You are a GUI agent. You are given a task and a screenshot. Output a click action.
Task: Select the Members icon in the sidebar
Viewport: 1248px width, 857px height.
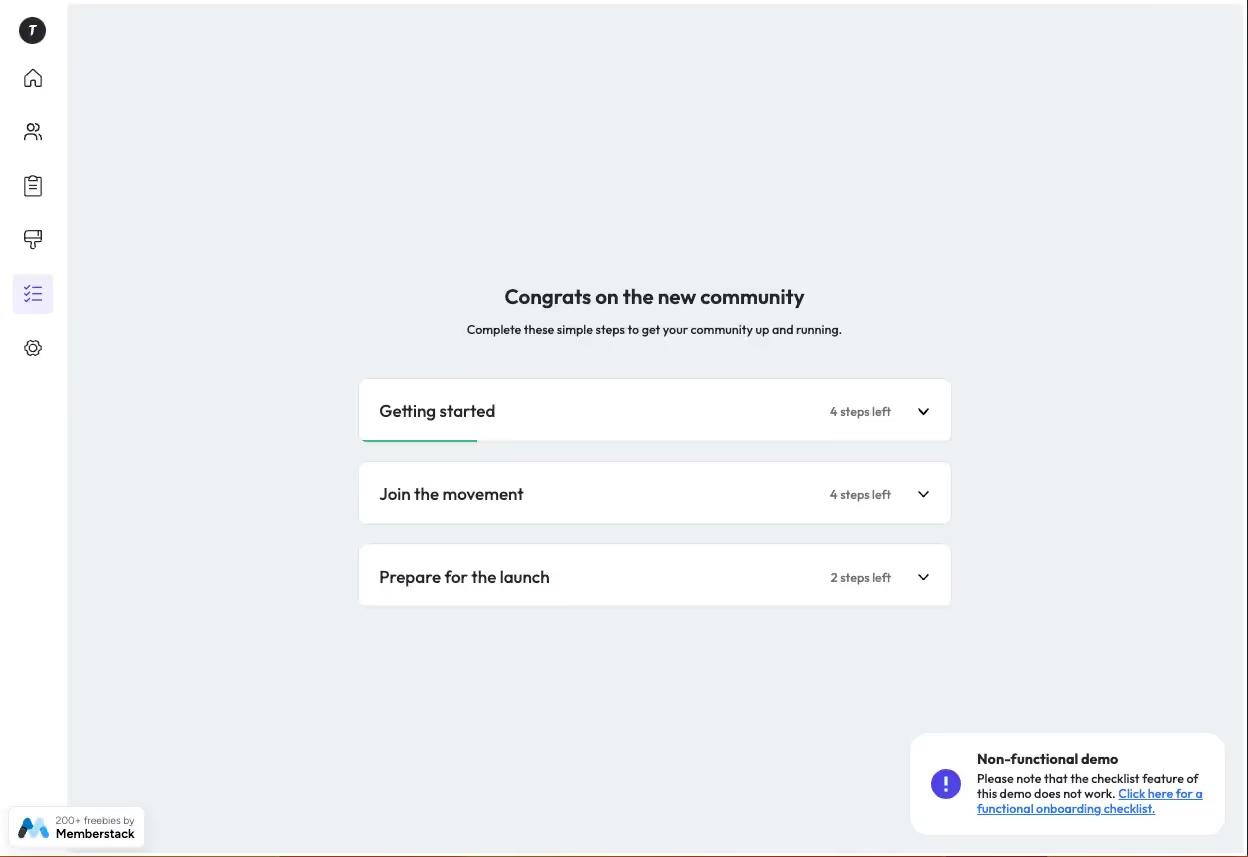click(x=32, y=131)
